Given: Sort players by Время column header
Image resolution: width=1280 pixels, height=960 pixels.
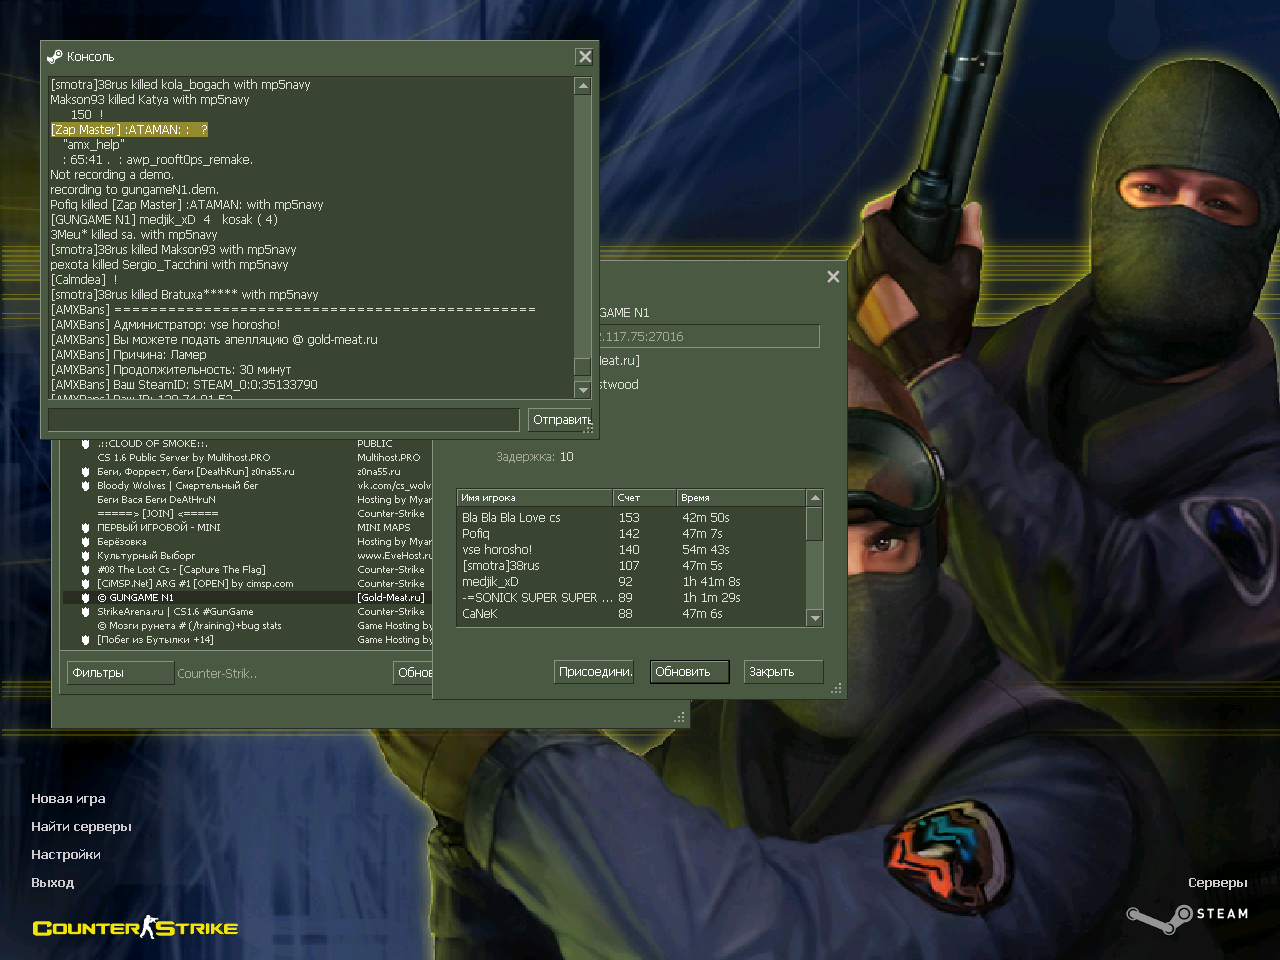Looking at the screenshot, I should coord(741,497).
